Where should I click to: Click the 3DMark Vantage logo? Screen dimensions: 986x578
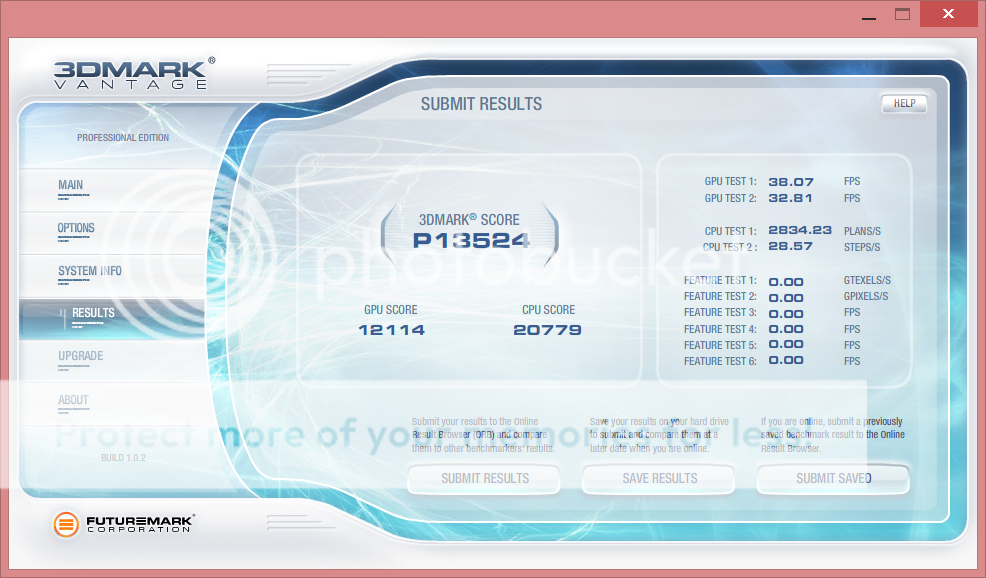point(131,75)
